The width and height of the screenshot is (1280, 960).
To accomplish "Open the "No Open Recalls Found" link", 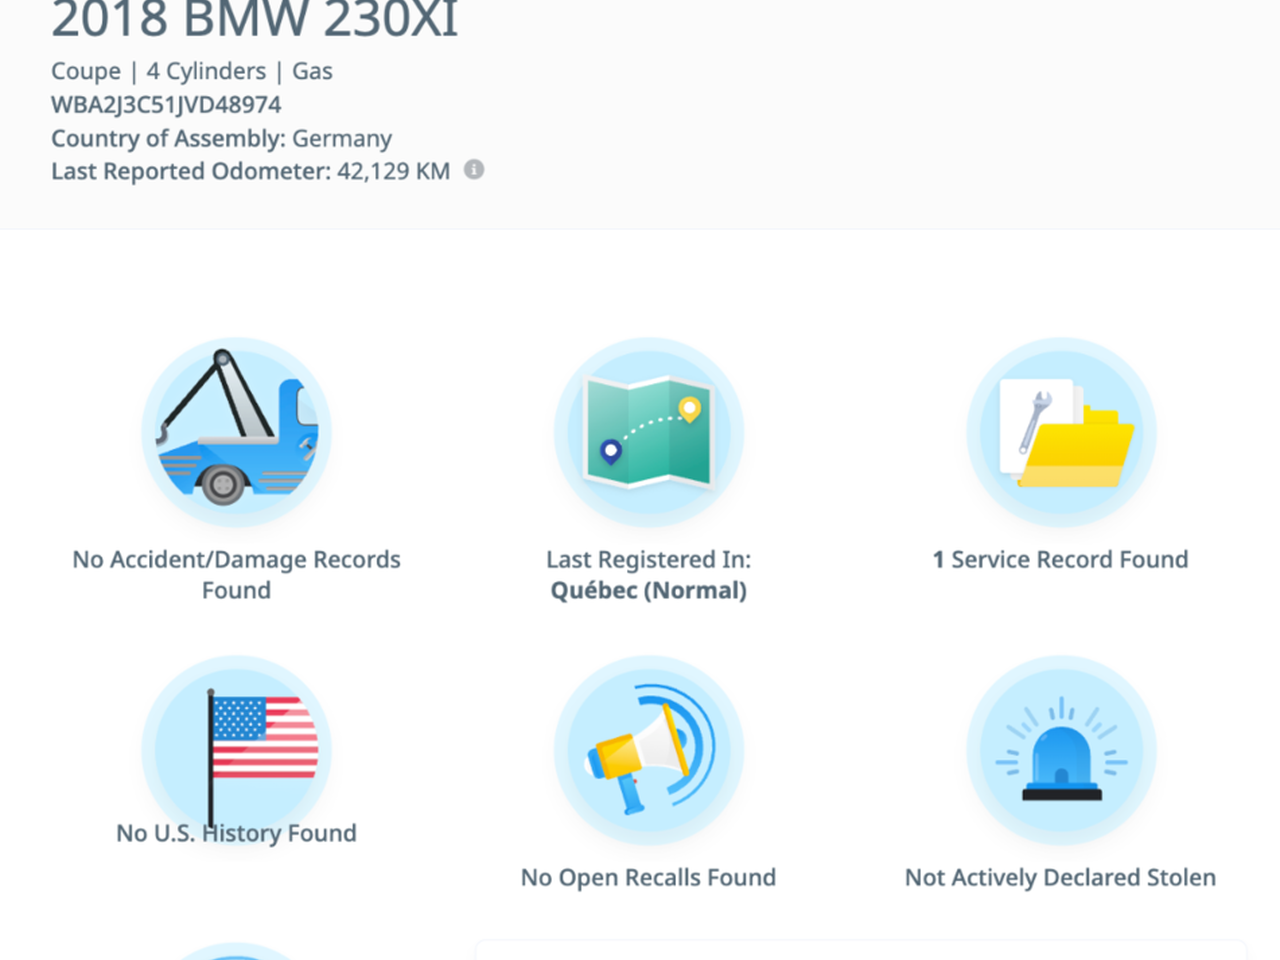I will (x=648, y=877).
